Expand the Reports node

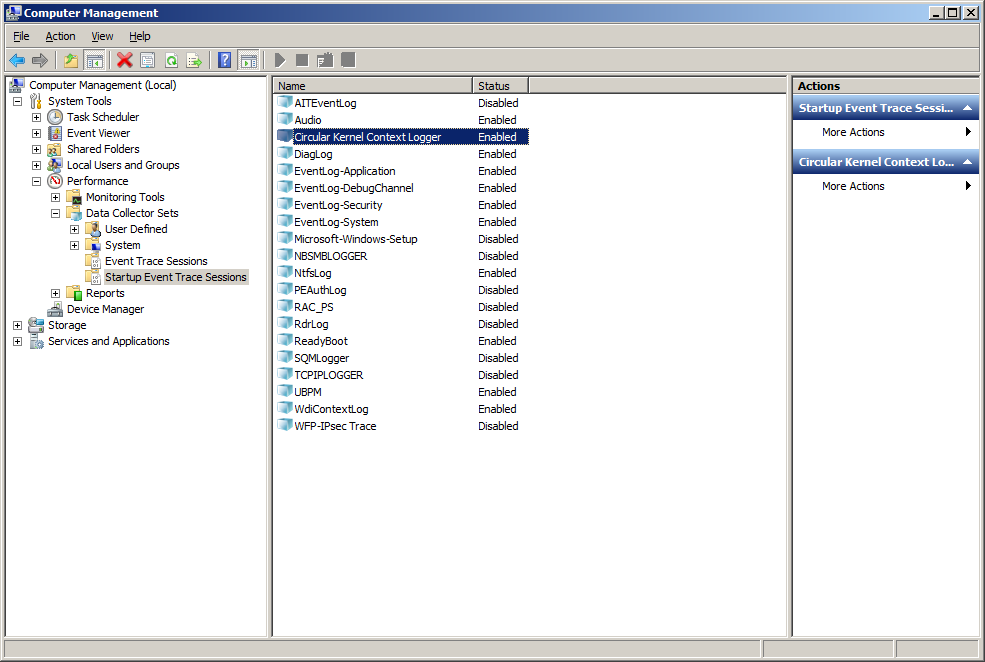click(55, 293)
